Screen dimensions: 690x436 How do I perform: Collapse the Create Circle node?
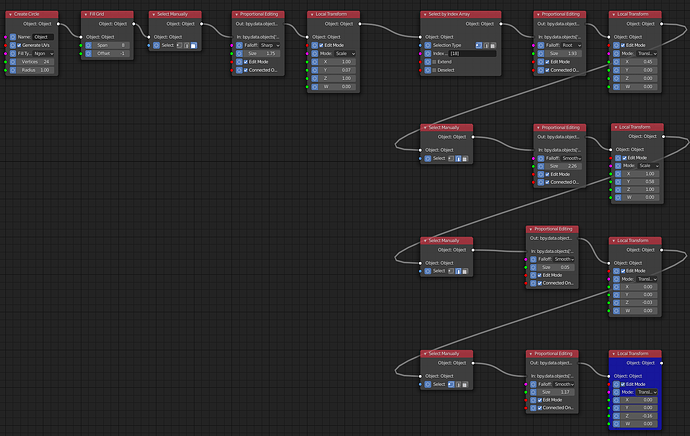click(10, 15)
